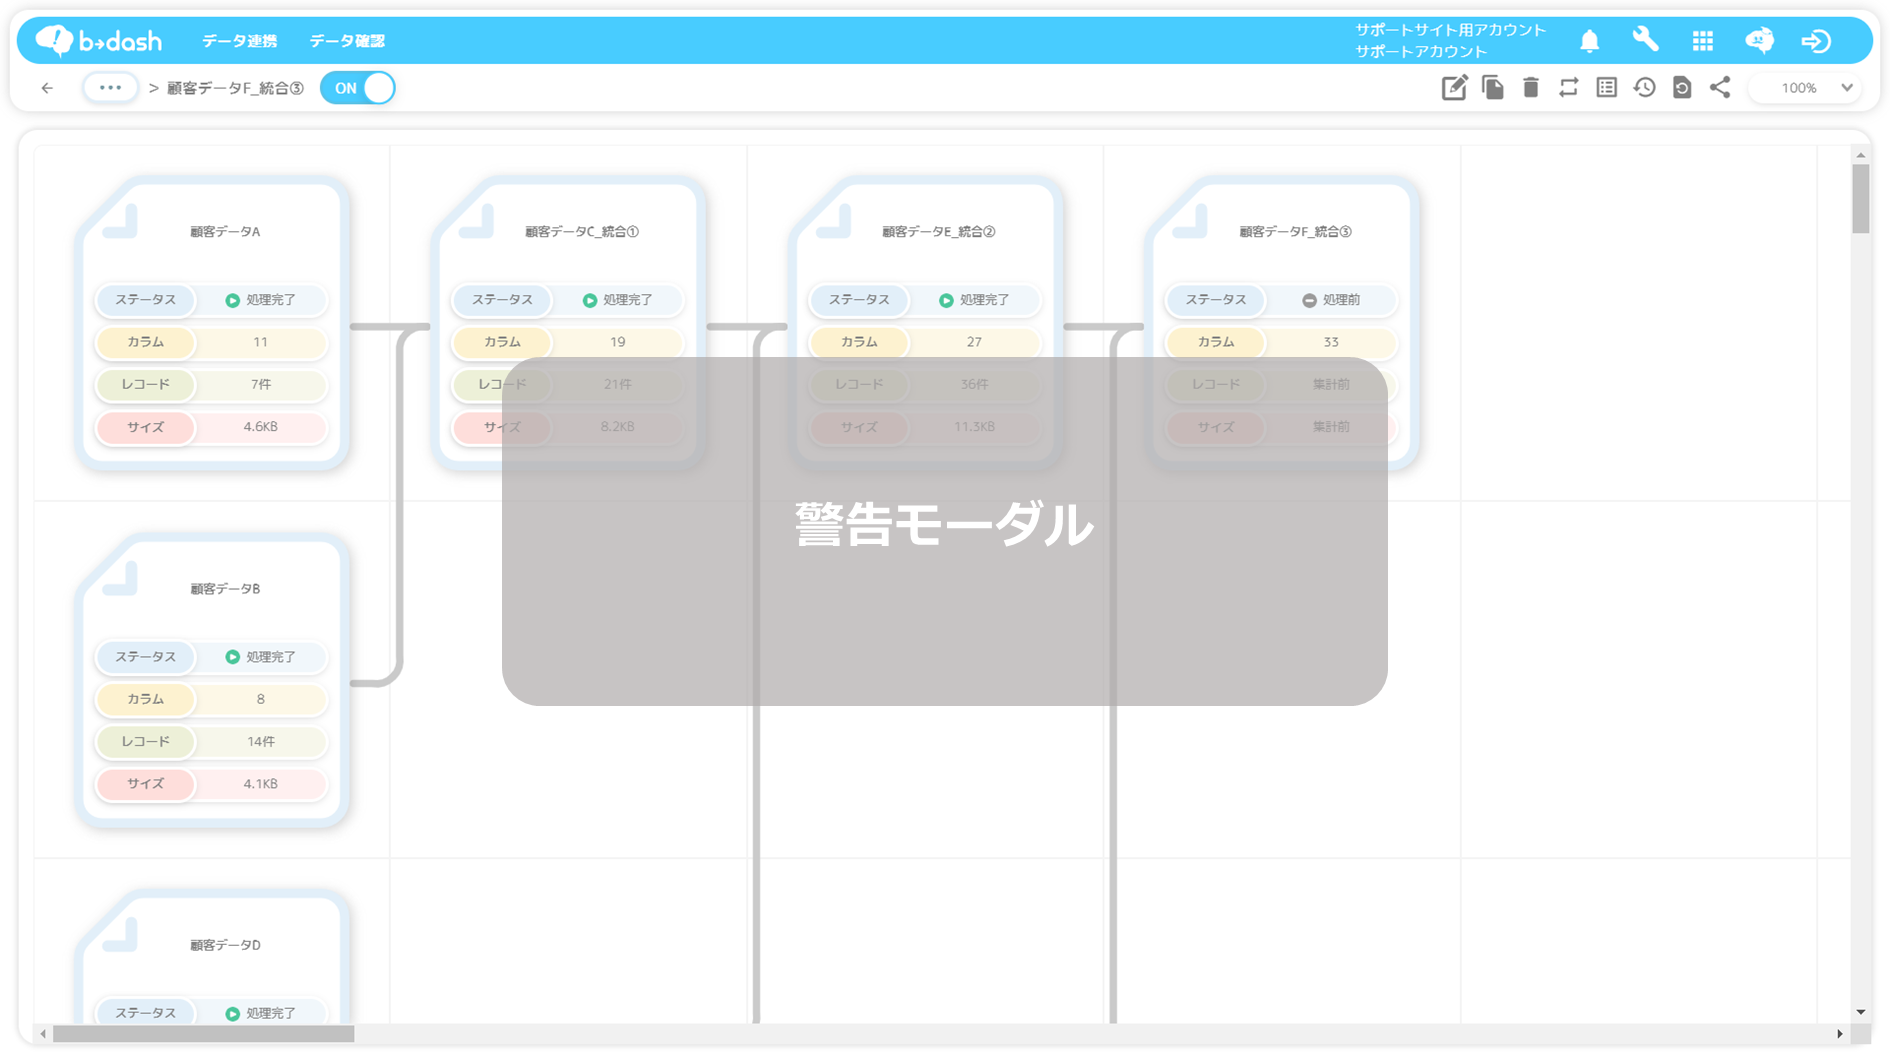The height and width of the screenshot is (1063, 1890).
Task: Click the breadcrumb 顧客データF_統合③ text
Action: click(235, 88)
